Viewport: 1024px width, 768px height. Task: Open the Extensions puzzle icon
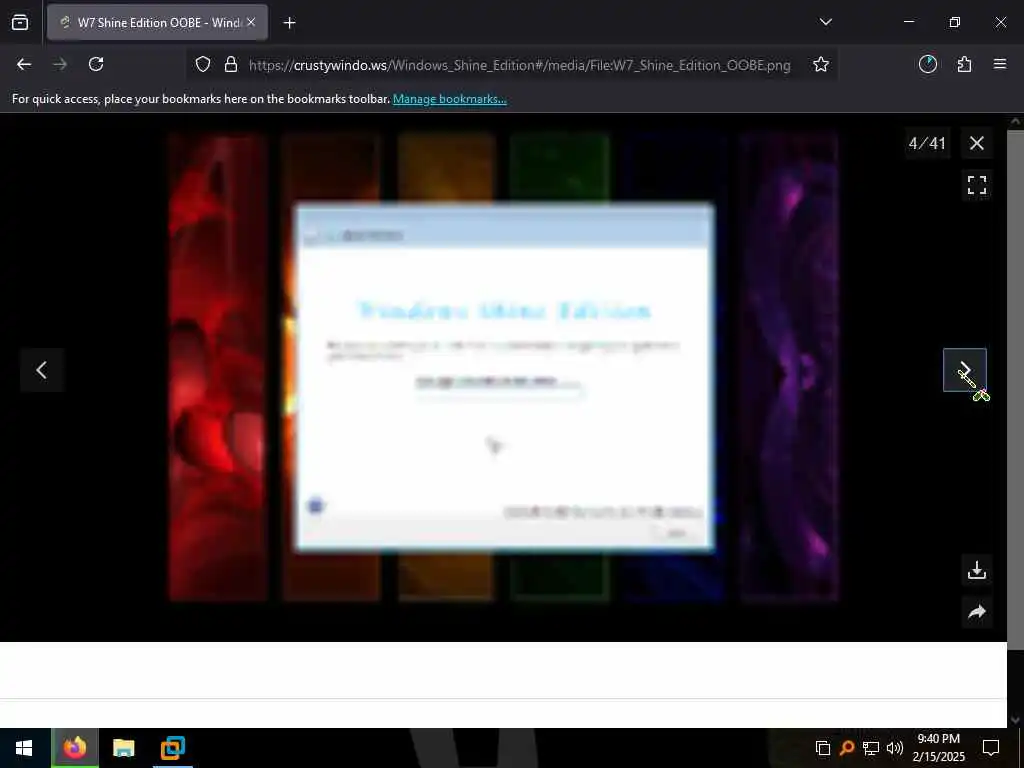pos(964,64)
